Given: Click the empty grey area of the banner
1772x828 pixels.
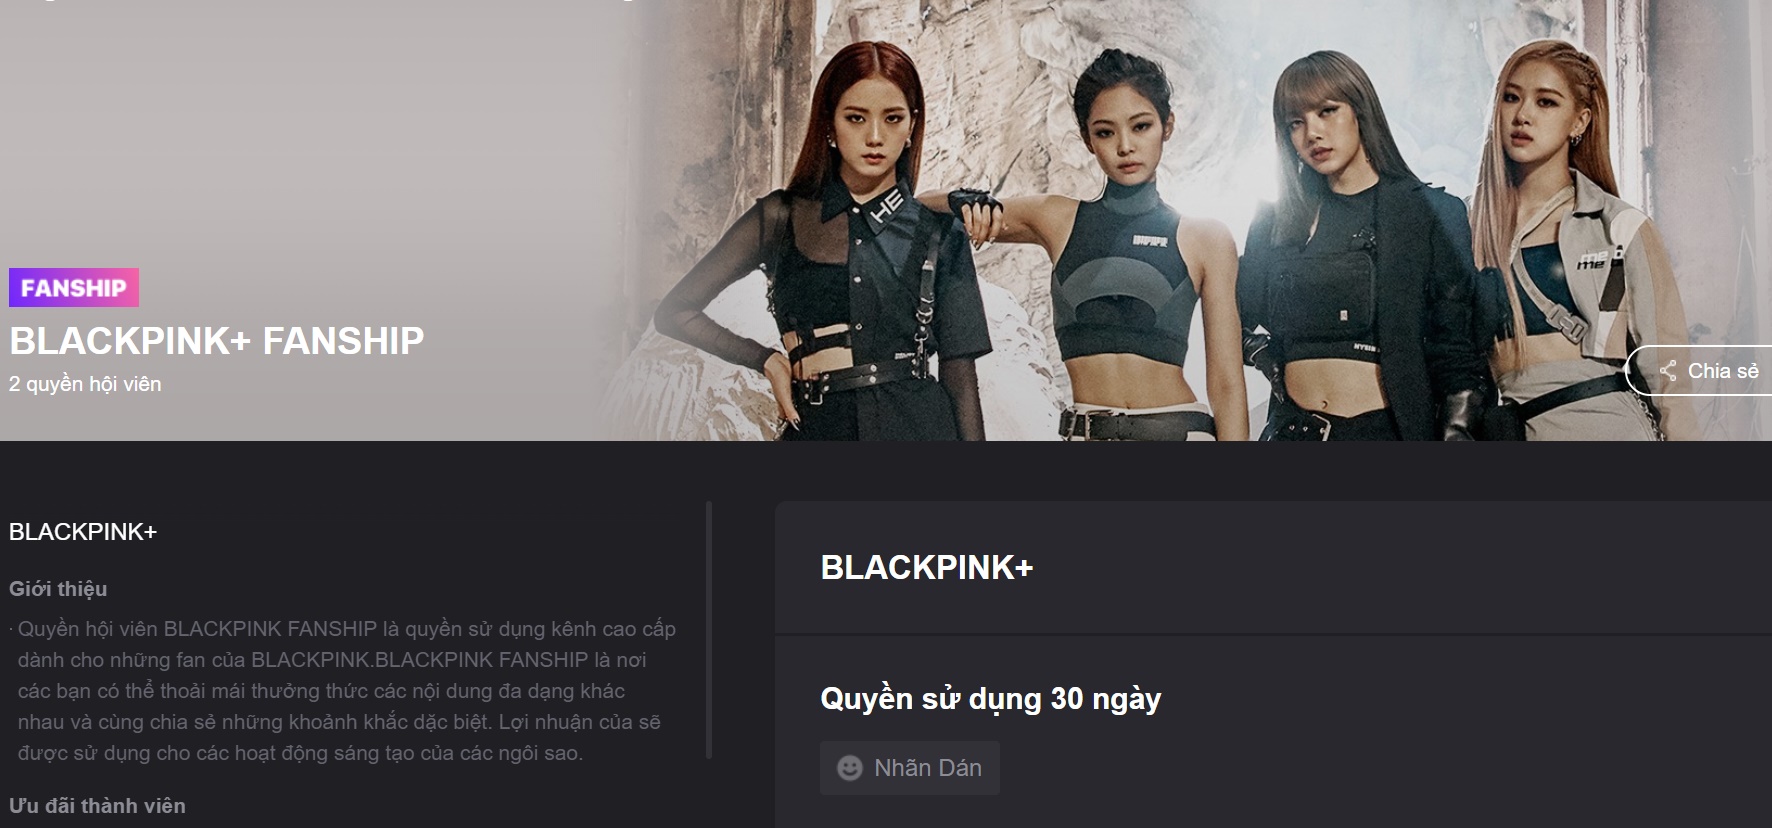Looking at the screenshot, I should coord(300,130).
